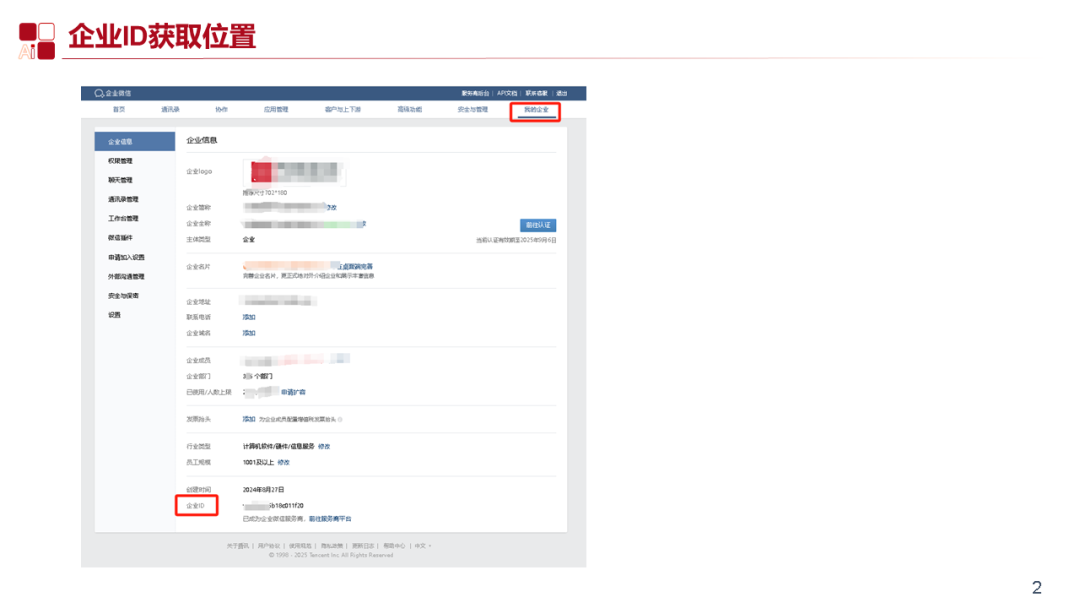The width and height of the screenshot is (1080, 608).
Task: Select the 我的企业 tab
Action: [536, 110]
